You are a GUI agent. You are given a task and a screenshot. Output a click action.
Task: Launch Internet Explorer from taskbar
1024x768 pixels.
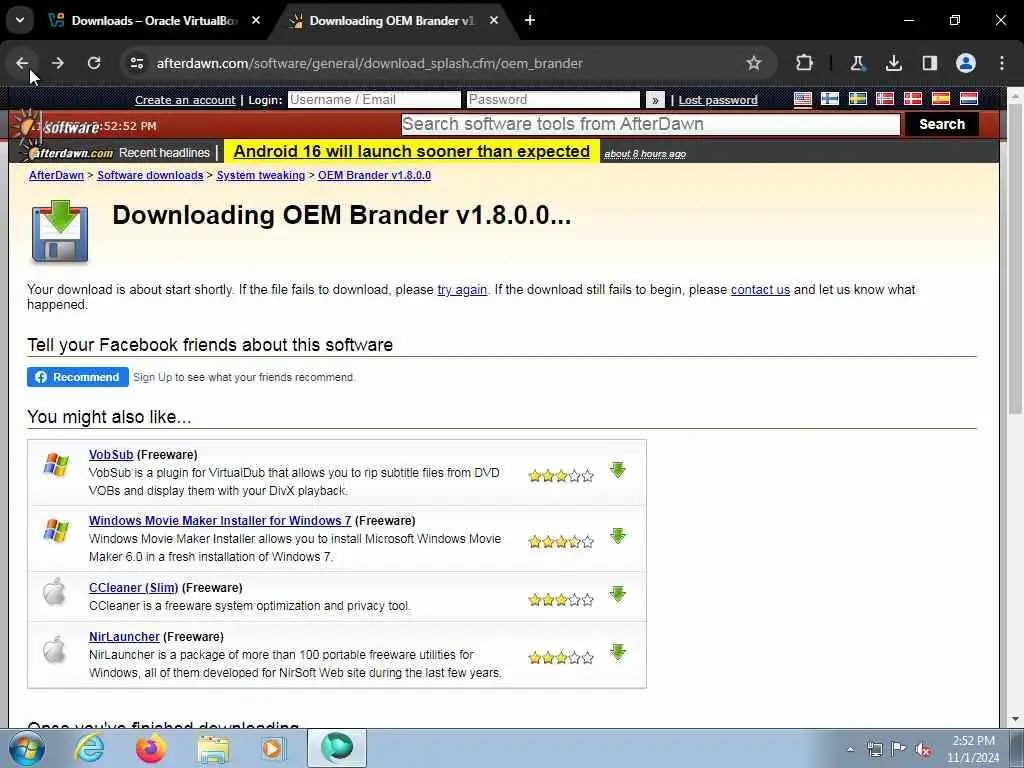89,748
